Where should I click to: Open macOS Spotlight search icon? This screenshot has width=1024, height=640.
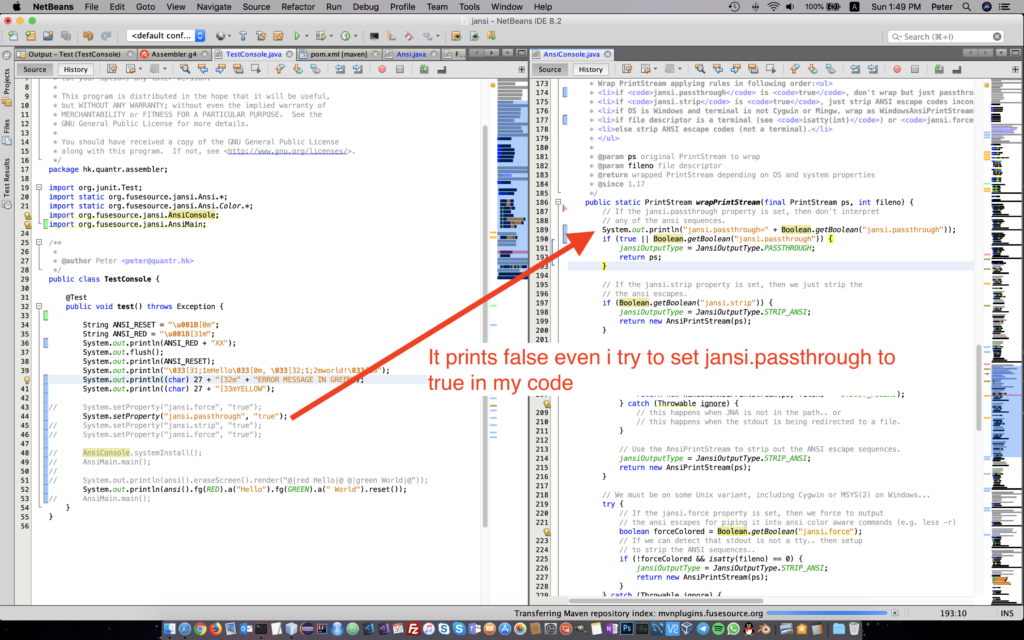point(967,7)
